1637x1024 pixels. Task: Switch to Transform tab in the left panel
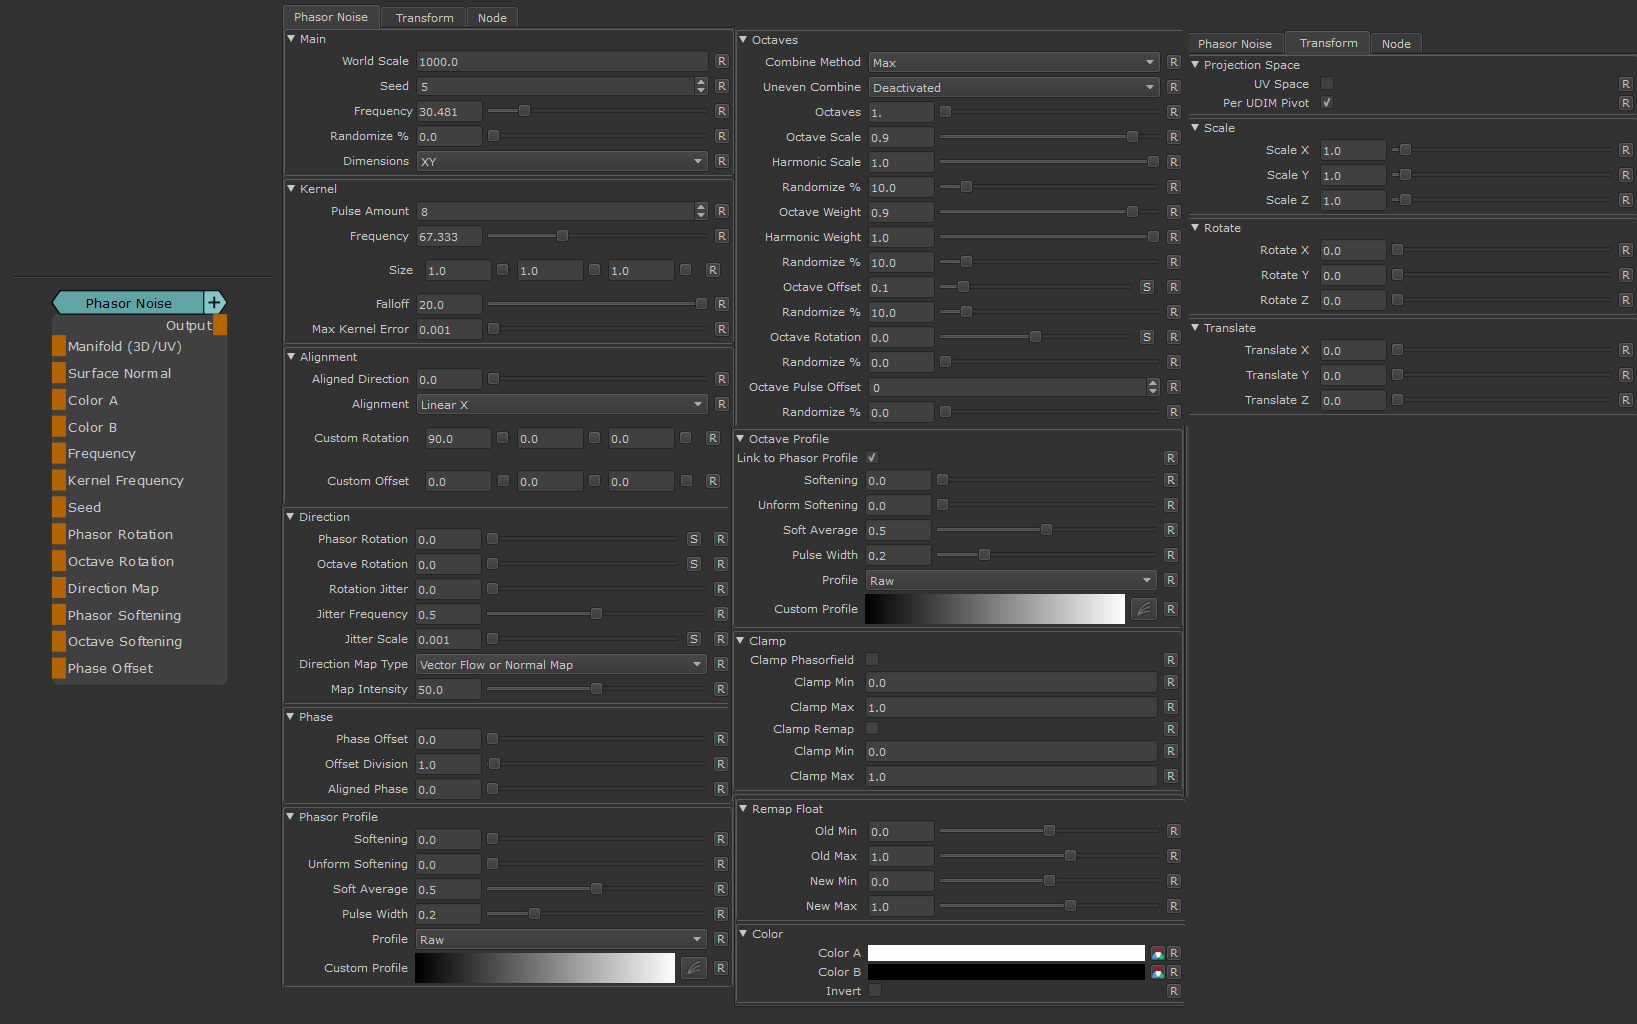point(424,18)
